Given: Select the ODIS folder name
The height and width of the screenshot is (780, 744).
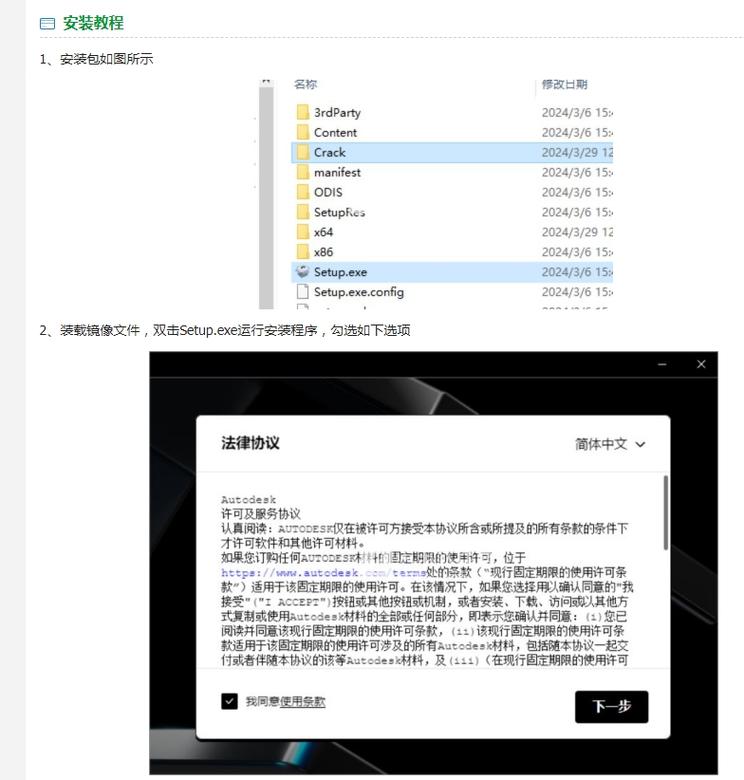Looking at the screenshot, I should [x=328, y=193].
